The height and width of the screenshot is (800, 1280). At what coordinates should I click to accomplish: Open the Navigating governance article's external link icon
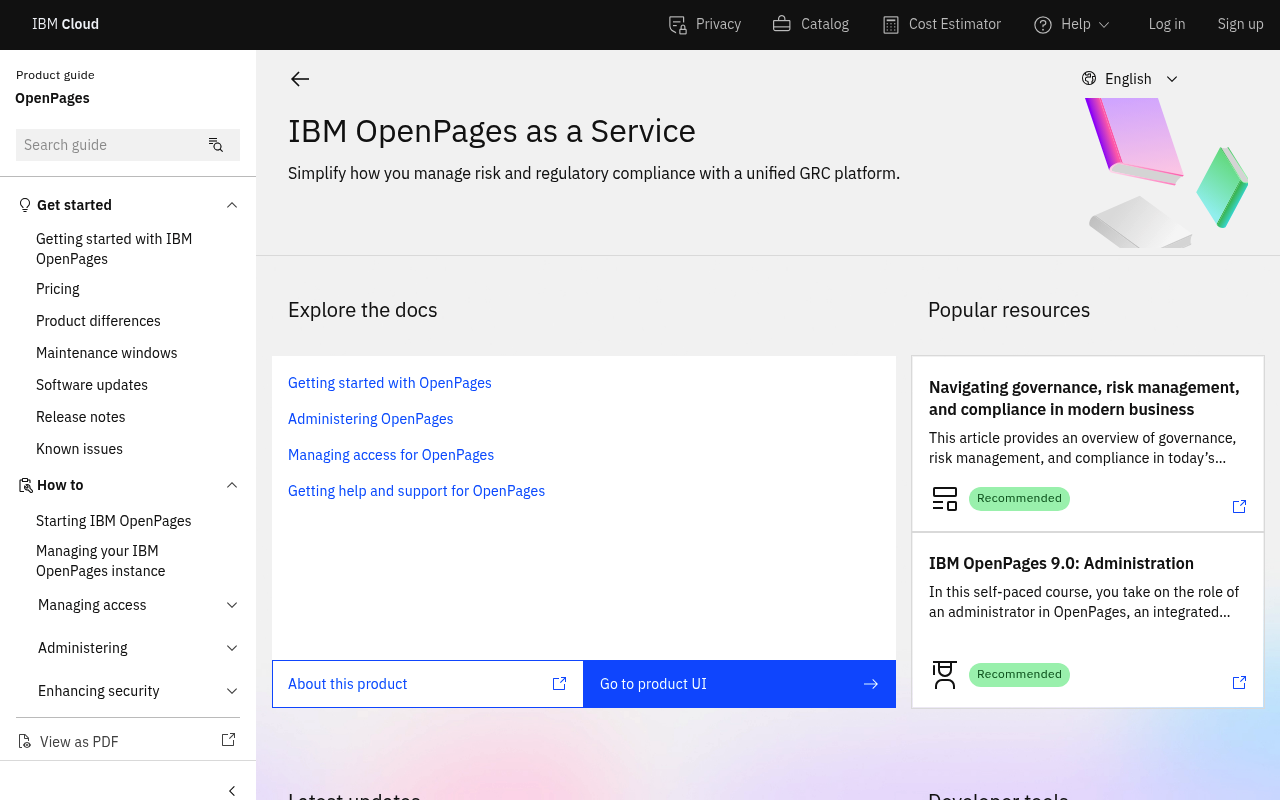1239,507
